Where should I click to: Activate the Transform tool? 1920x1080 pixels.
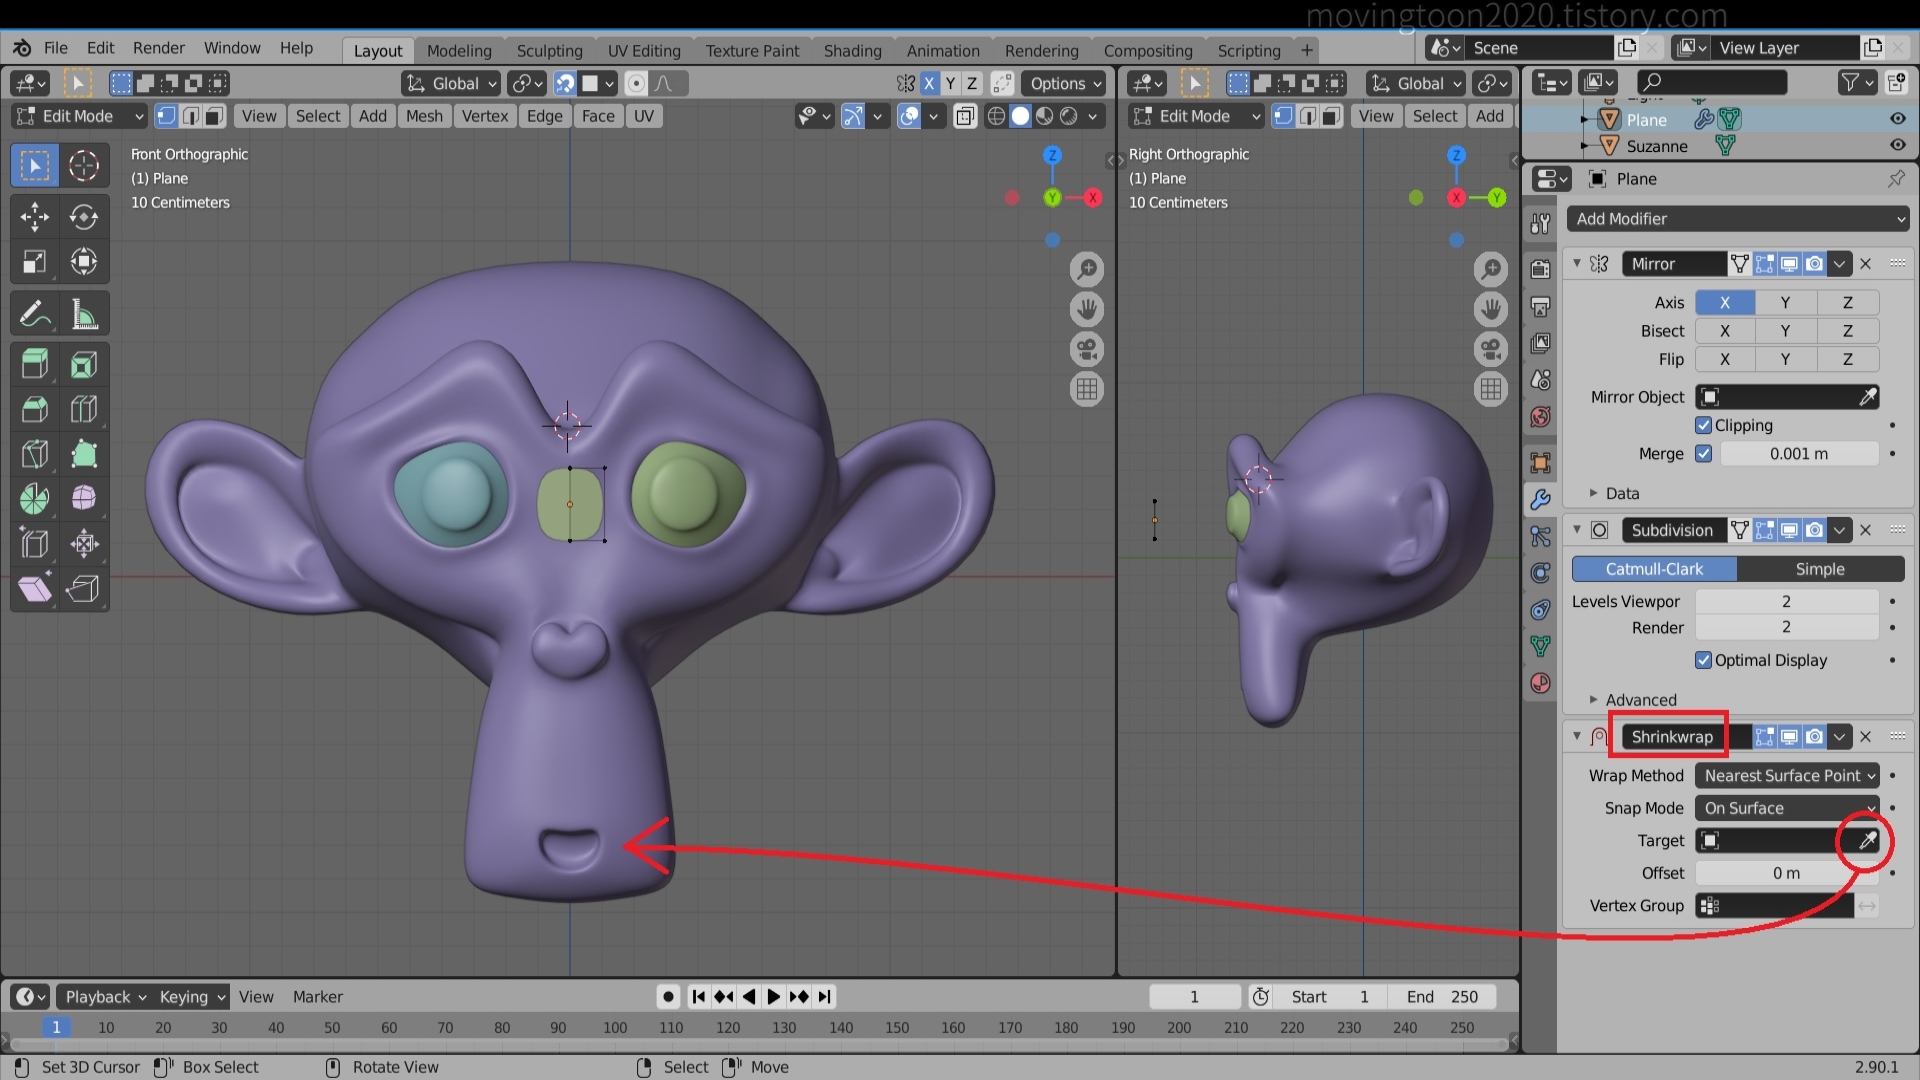(x=84, y=262)
